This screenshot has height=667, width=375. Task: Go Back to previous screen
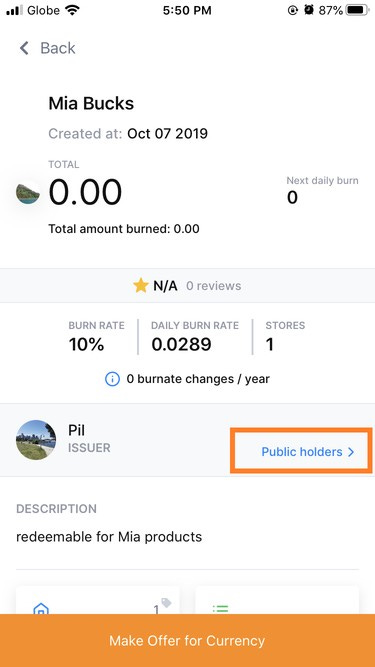(48, 48)
